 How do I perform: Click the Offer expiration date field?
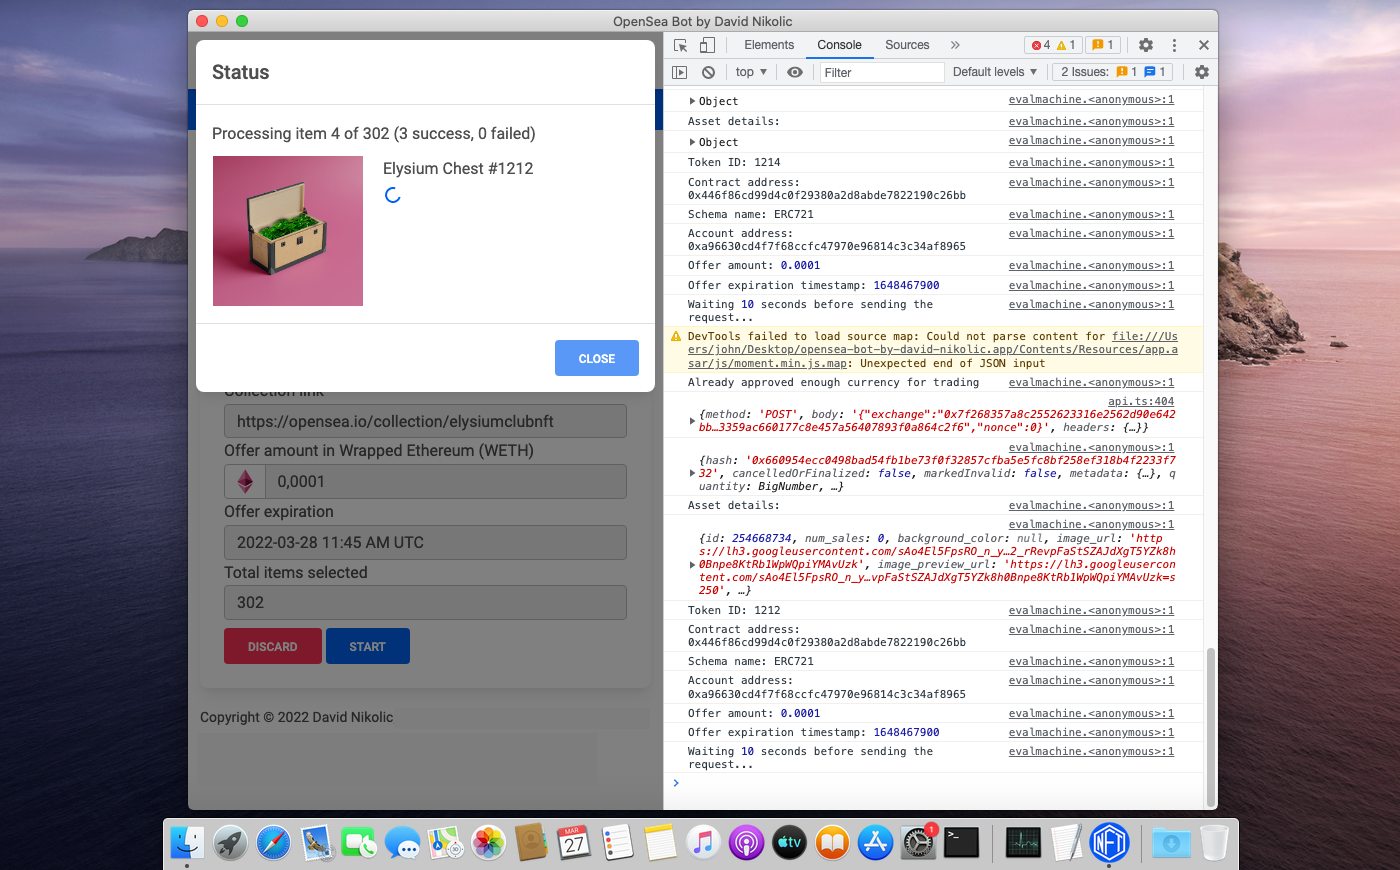click(x=425, y=542)
